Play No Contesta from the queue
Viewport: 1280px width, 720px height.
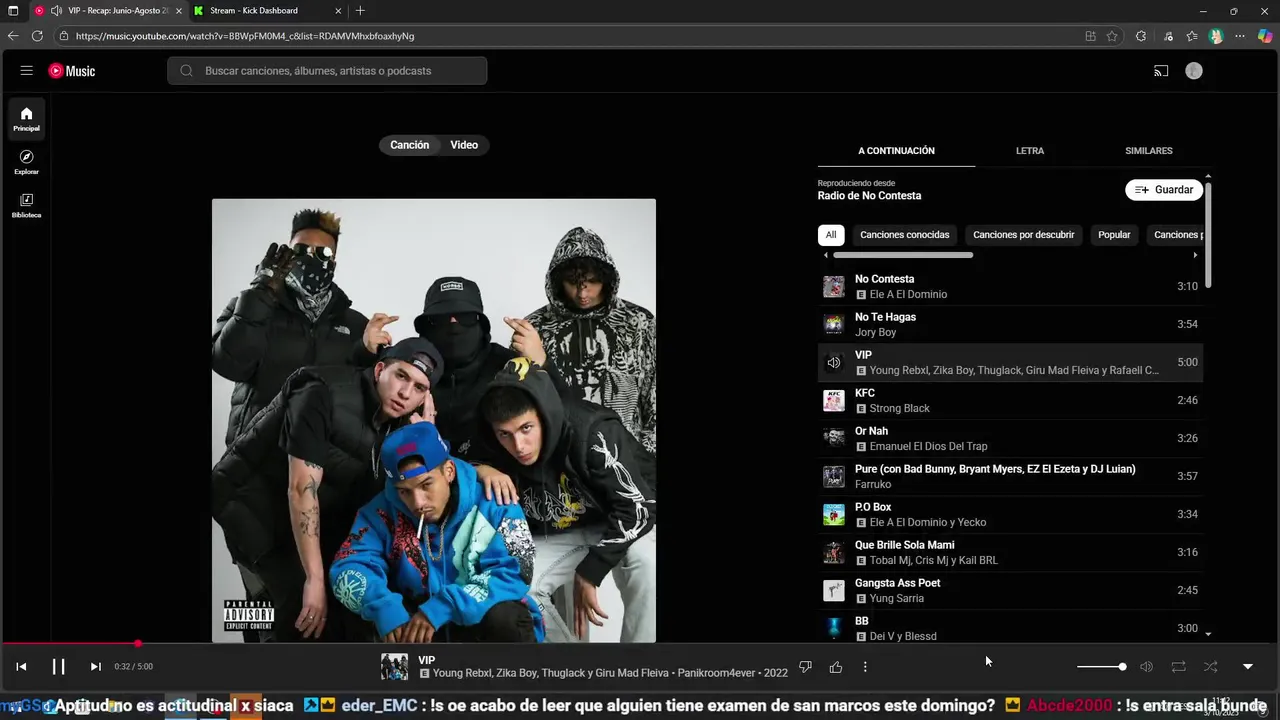coord(1010,287)
